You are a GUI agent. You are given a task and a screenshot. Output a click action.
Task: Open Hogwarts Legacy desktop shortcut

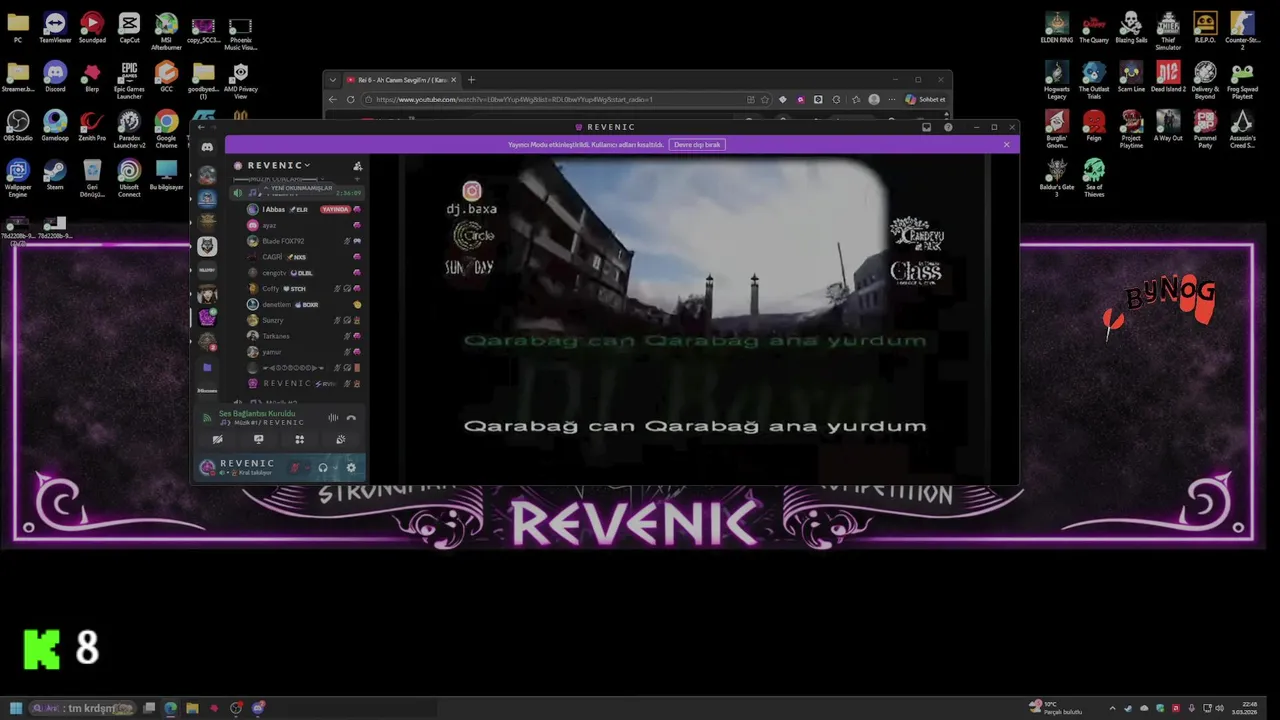point(1057,80)
